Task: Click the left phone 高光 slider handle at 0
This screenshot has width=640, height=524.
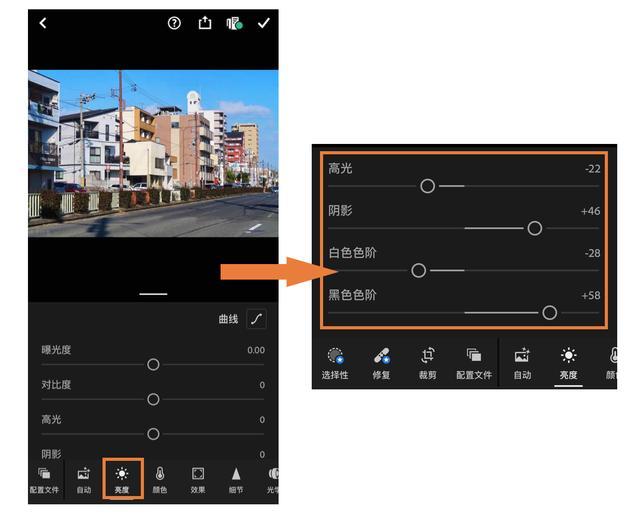Action: 153,434
